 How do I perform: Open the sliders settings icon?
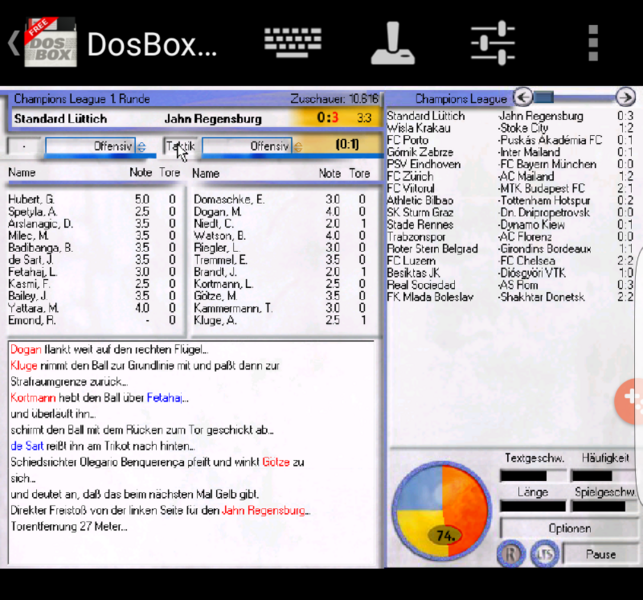tap(493, 43)
